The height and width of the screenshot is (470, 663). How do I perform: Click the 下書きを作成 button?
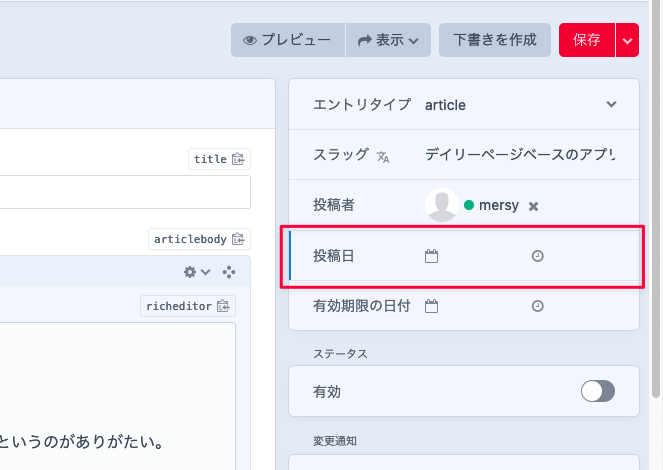[494, 40]
